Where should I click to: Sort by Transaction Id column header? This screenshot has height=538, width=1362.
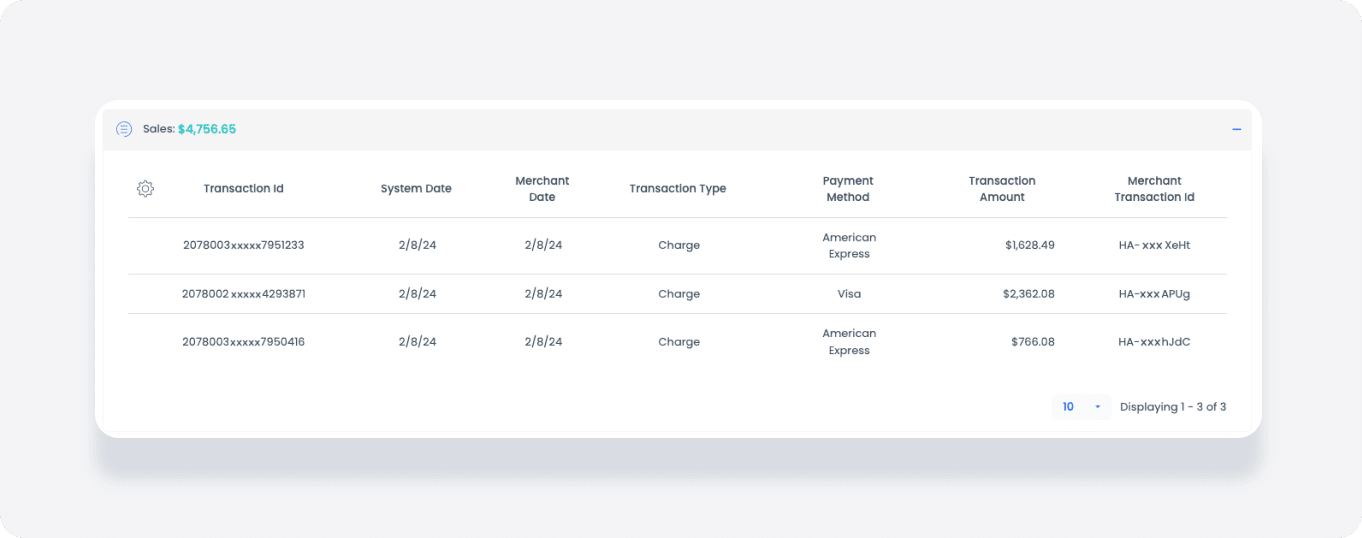(243, 189)
